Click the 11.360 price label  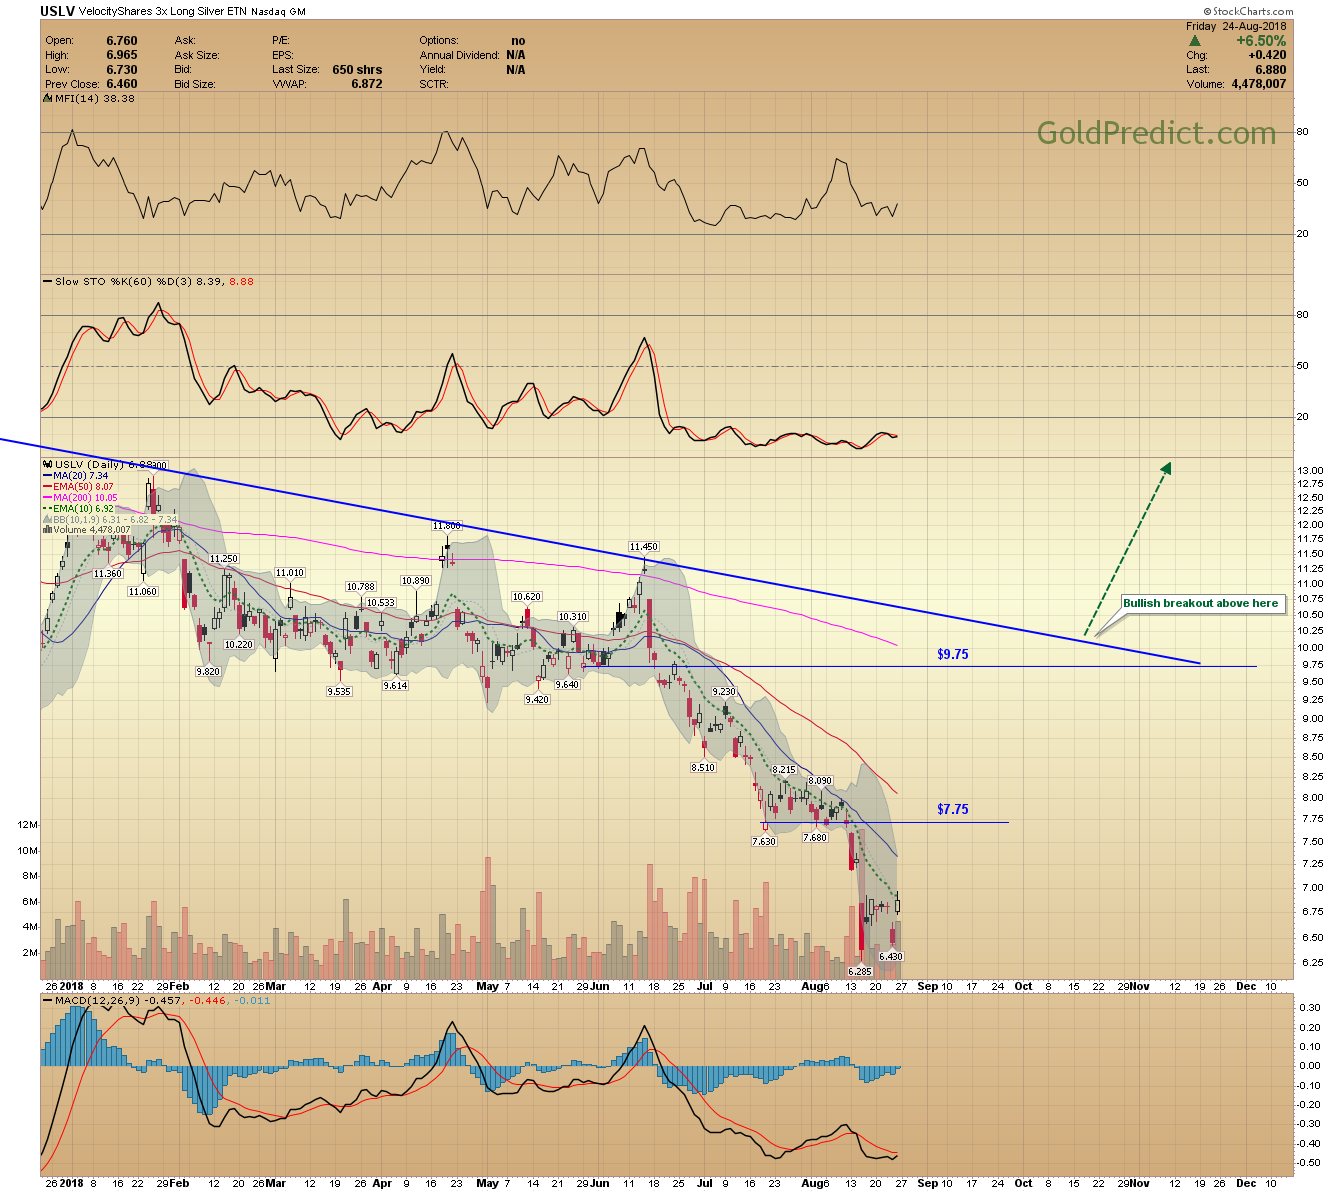107,574
